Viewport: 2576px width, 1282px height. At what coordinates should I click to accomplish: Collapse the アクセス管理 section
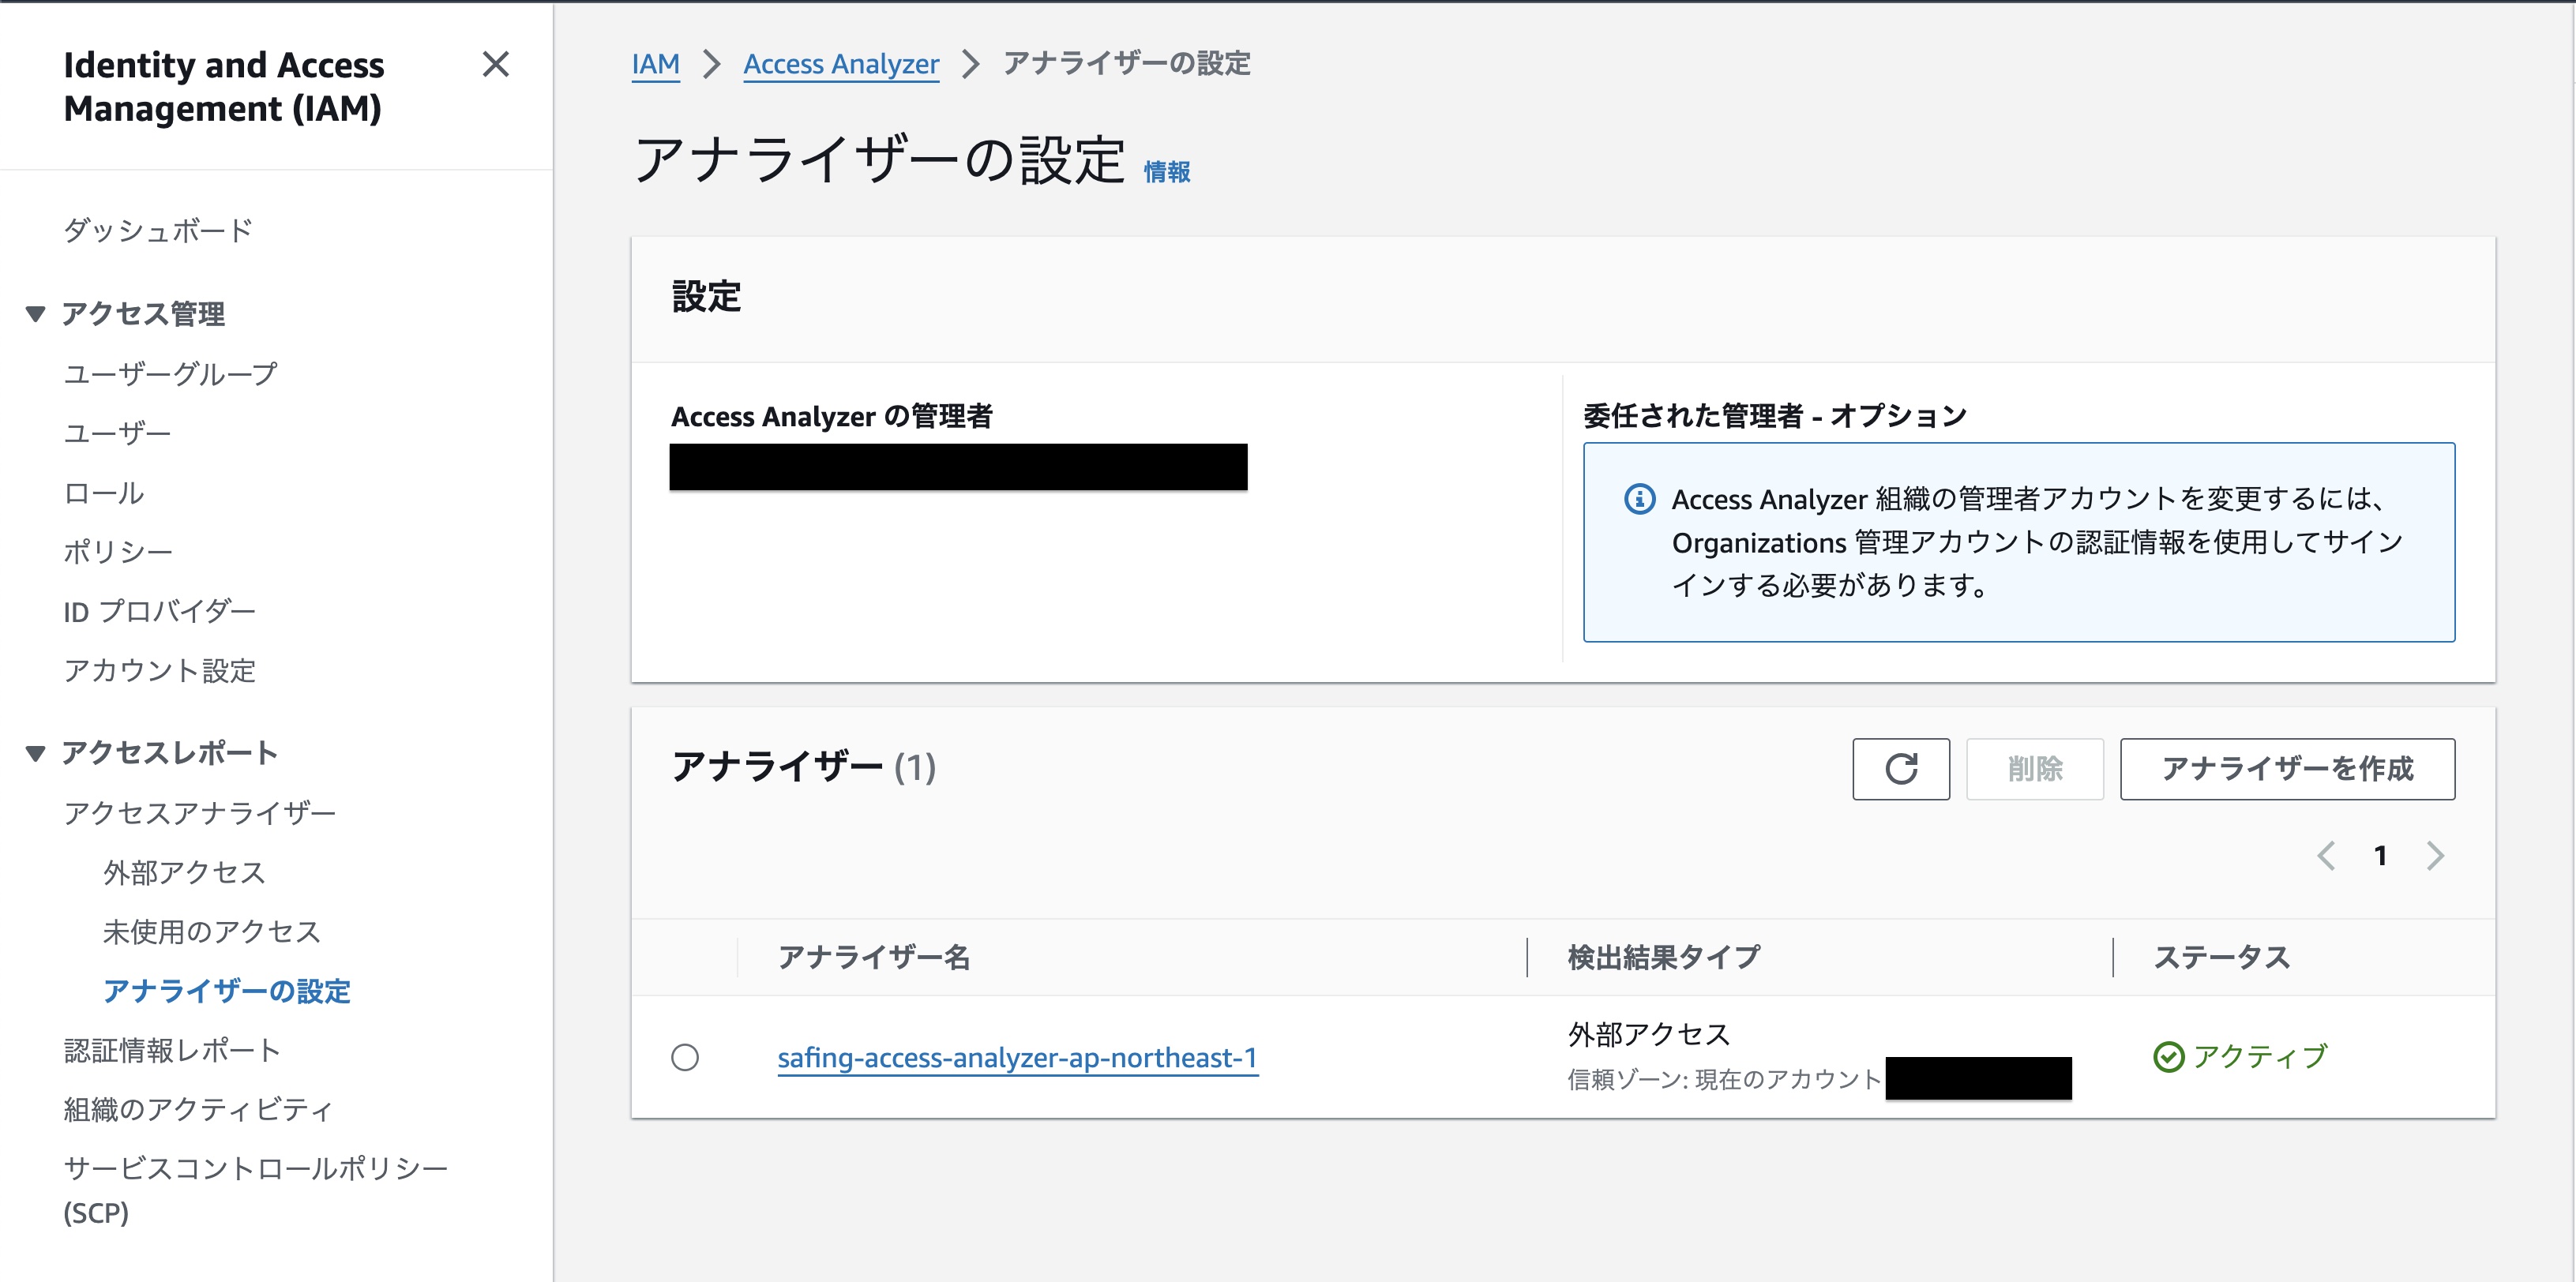coord(36,314)
